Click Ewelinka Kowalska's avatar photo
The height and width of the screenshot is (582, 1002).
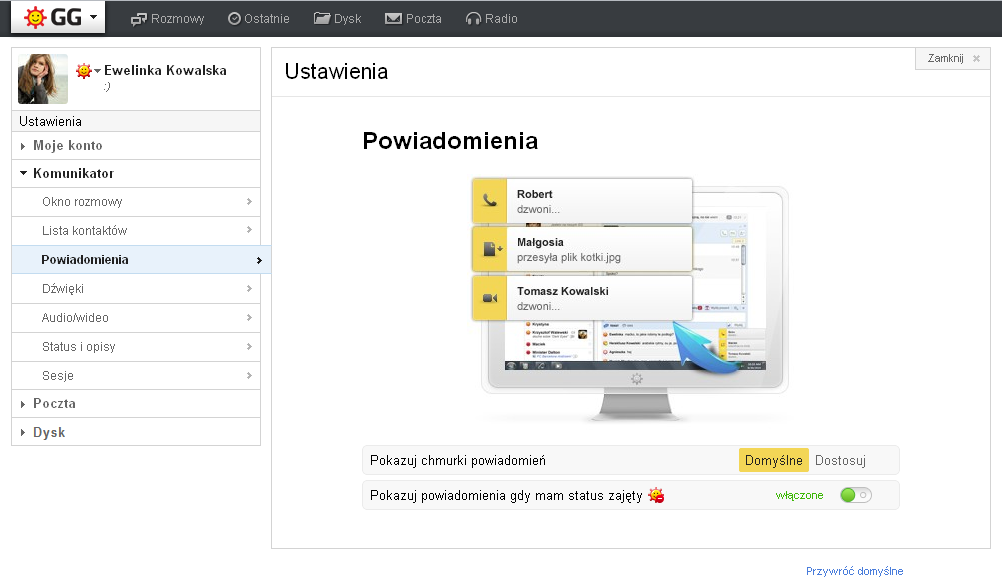43,79
